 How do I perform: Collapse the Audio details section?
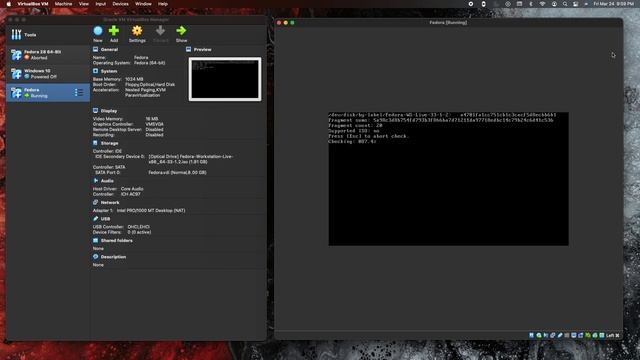[x=107, y=181]
